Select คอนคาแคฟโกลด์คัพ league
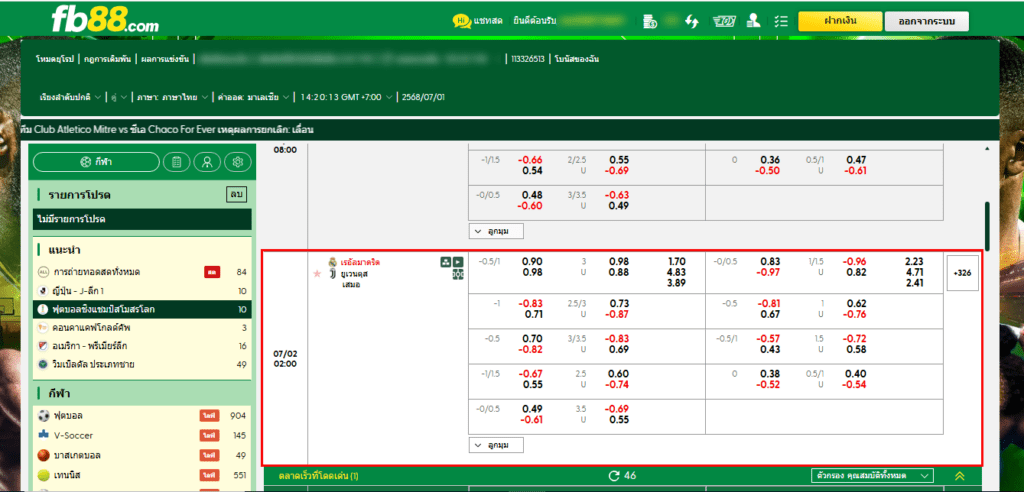The width and height of the screenshot is (1024, 492). (142, 327)
